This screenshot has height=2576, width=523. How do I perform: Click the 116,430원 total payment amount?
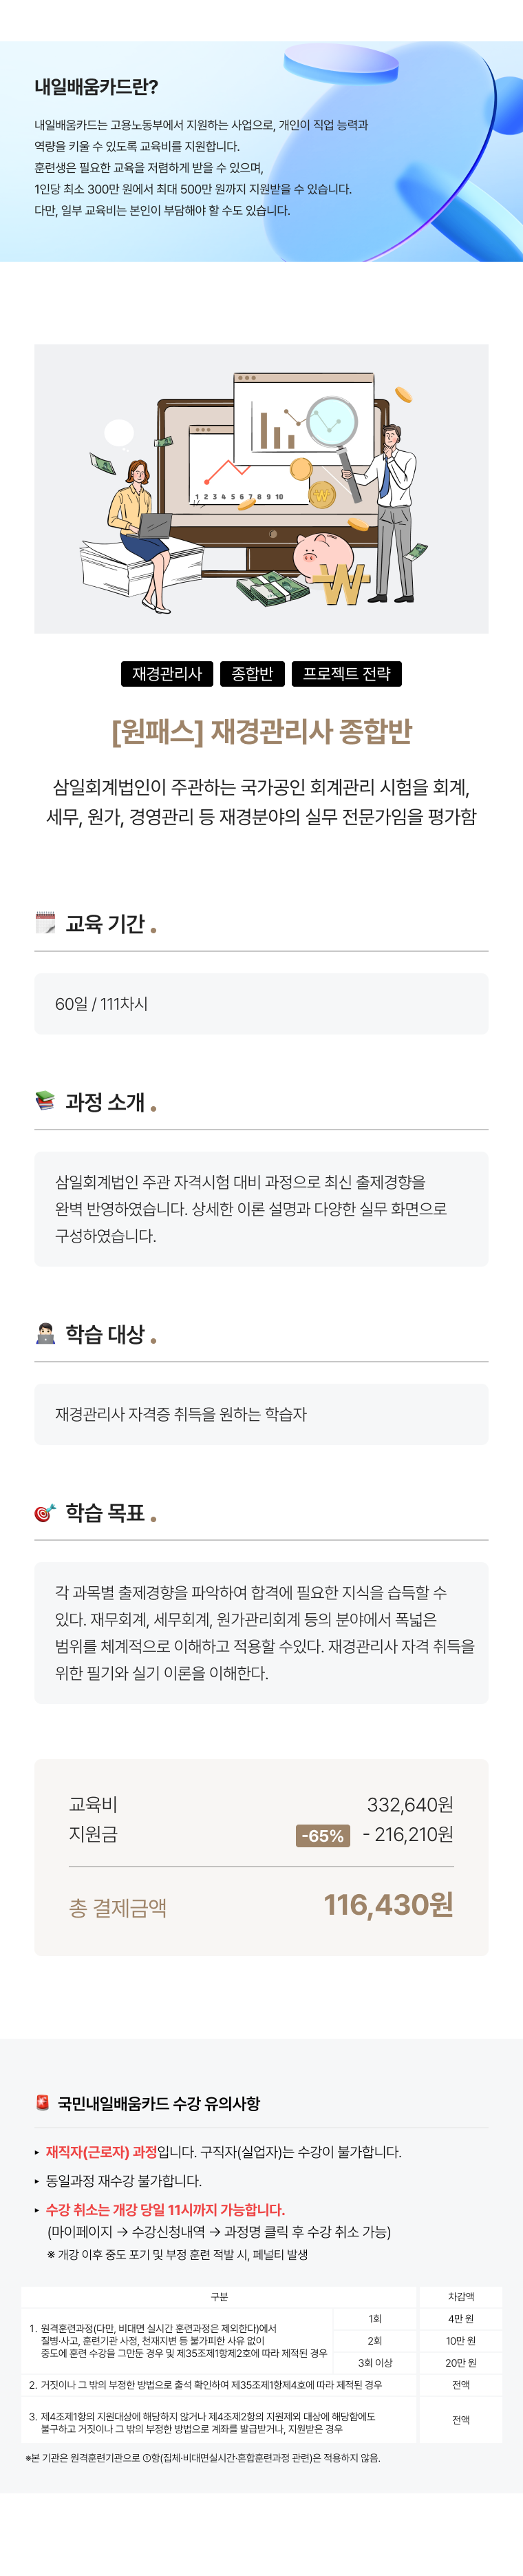tap(388, 1904)
